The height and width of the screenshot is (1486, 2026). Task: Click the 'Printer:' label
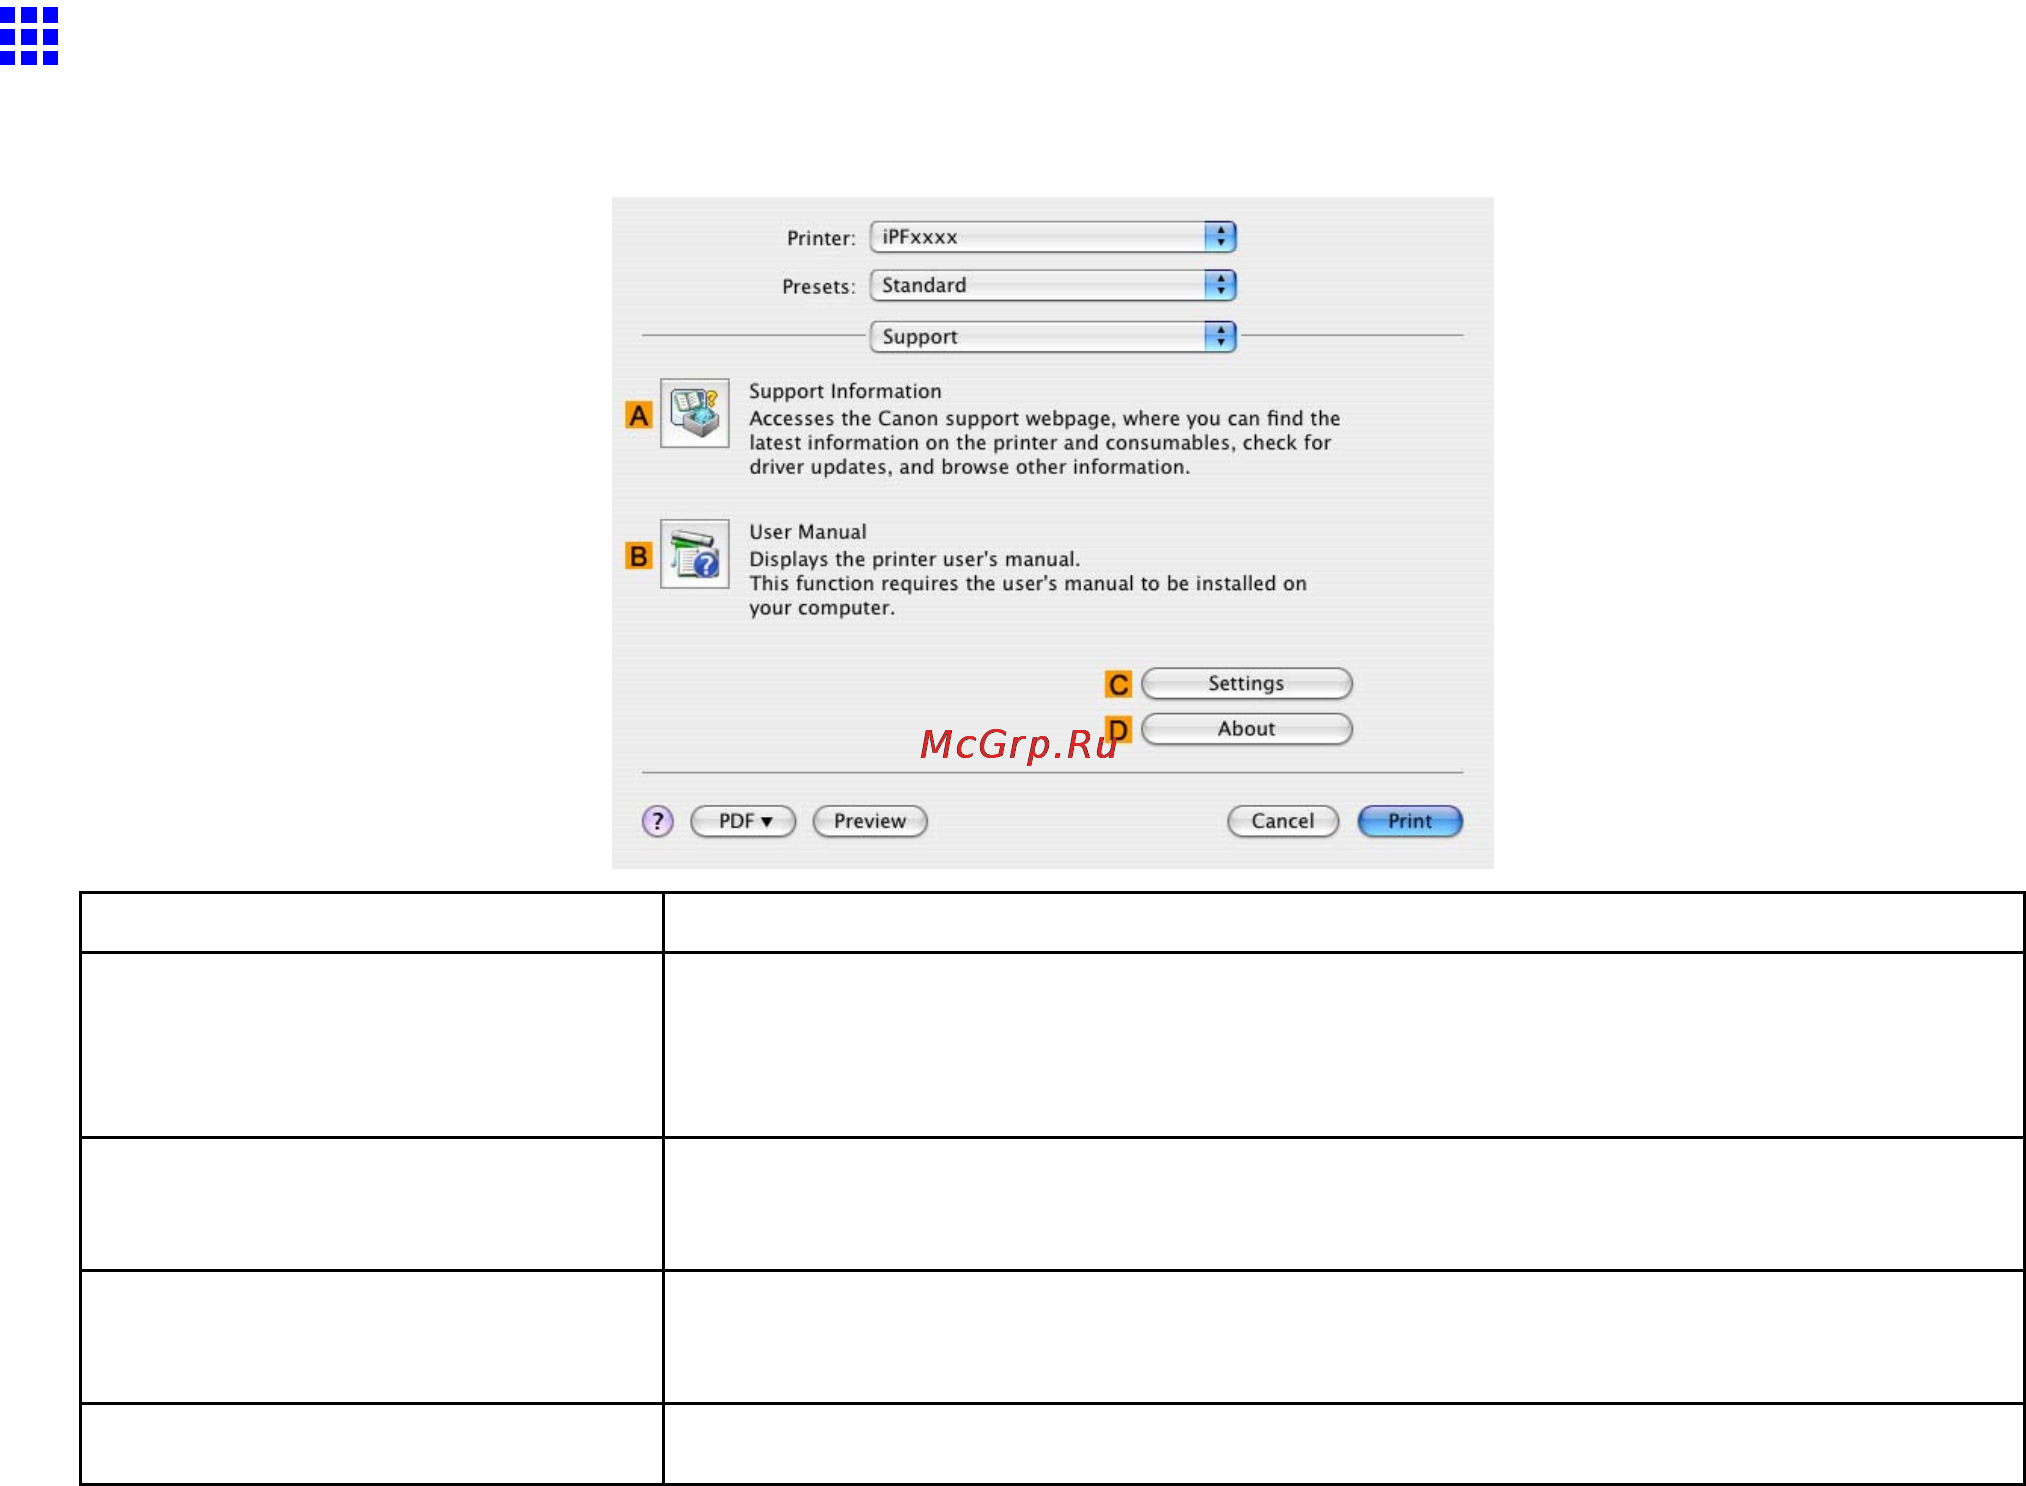click(821, 238)
